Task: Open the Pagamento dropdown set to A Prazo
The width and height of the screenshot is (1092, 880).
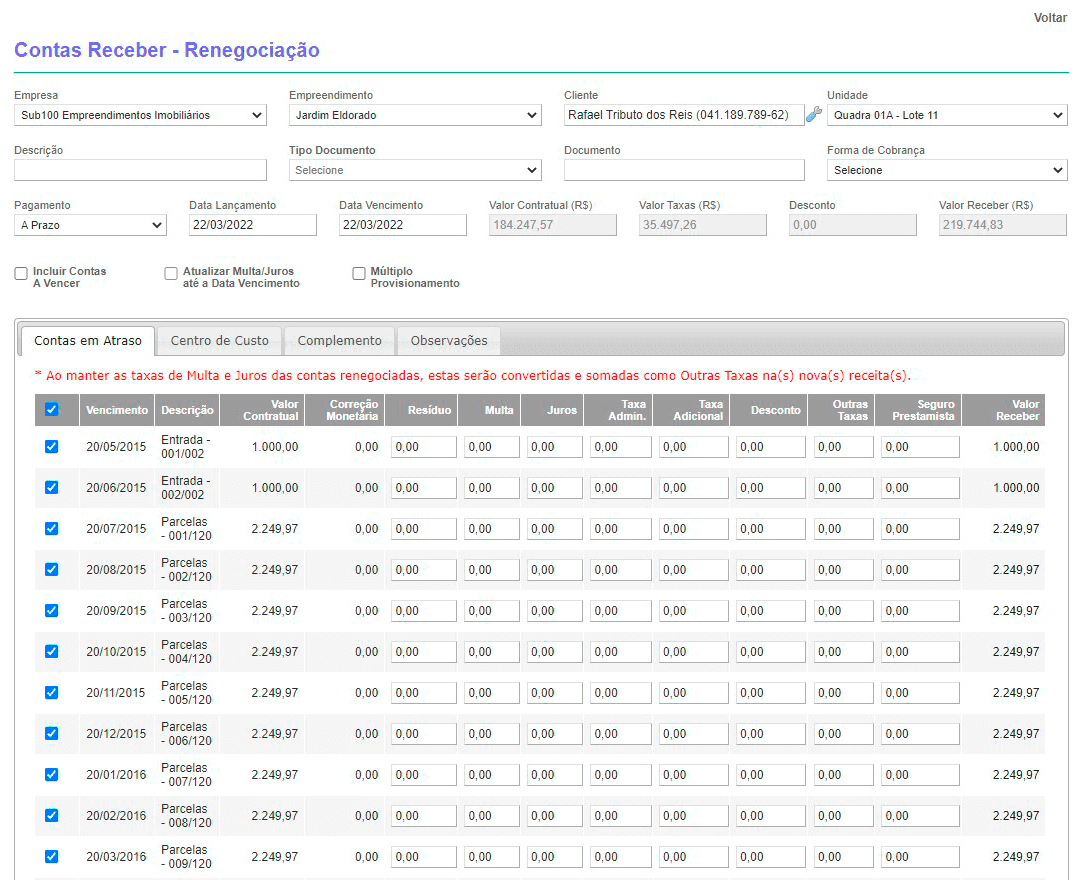Action: coord(90,225)
